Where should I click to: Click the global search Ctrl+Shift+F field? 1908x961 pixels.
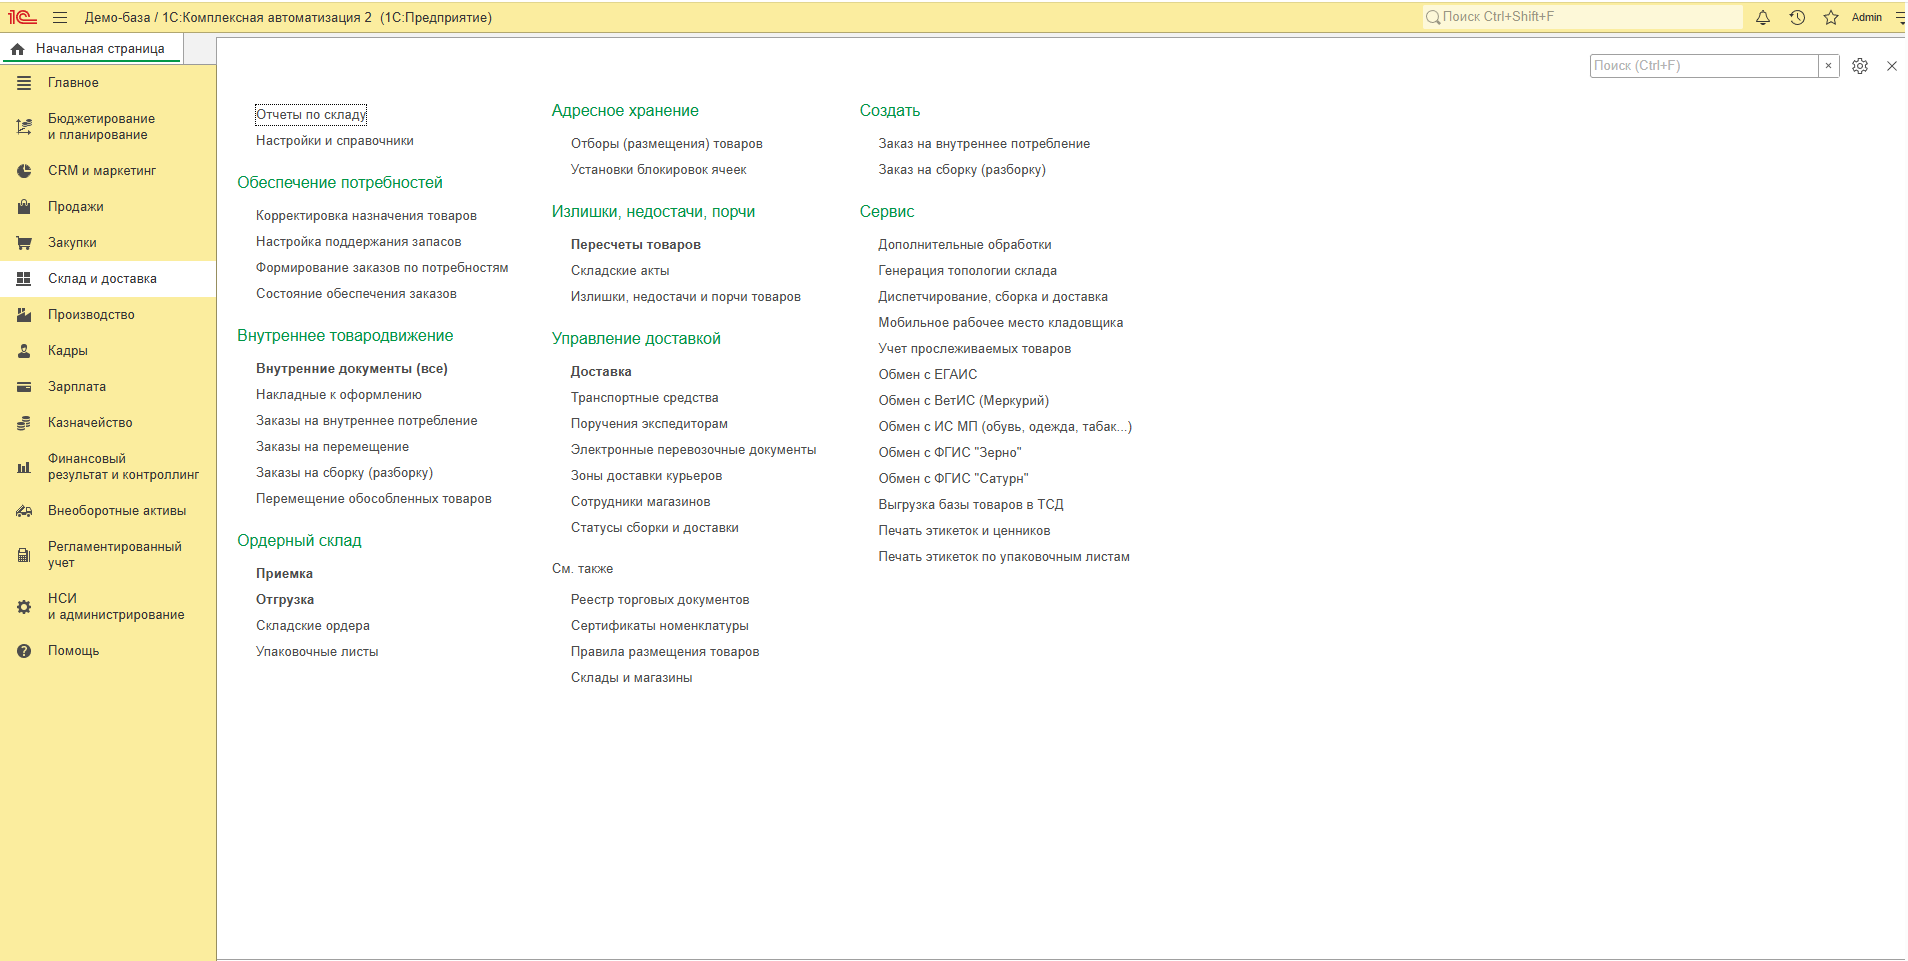tap(1582, 17)
